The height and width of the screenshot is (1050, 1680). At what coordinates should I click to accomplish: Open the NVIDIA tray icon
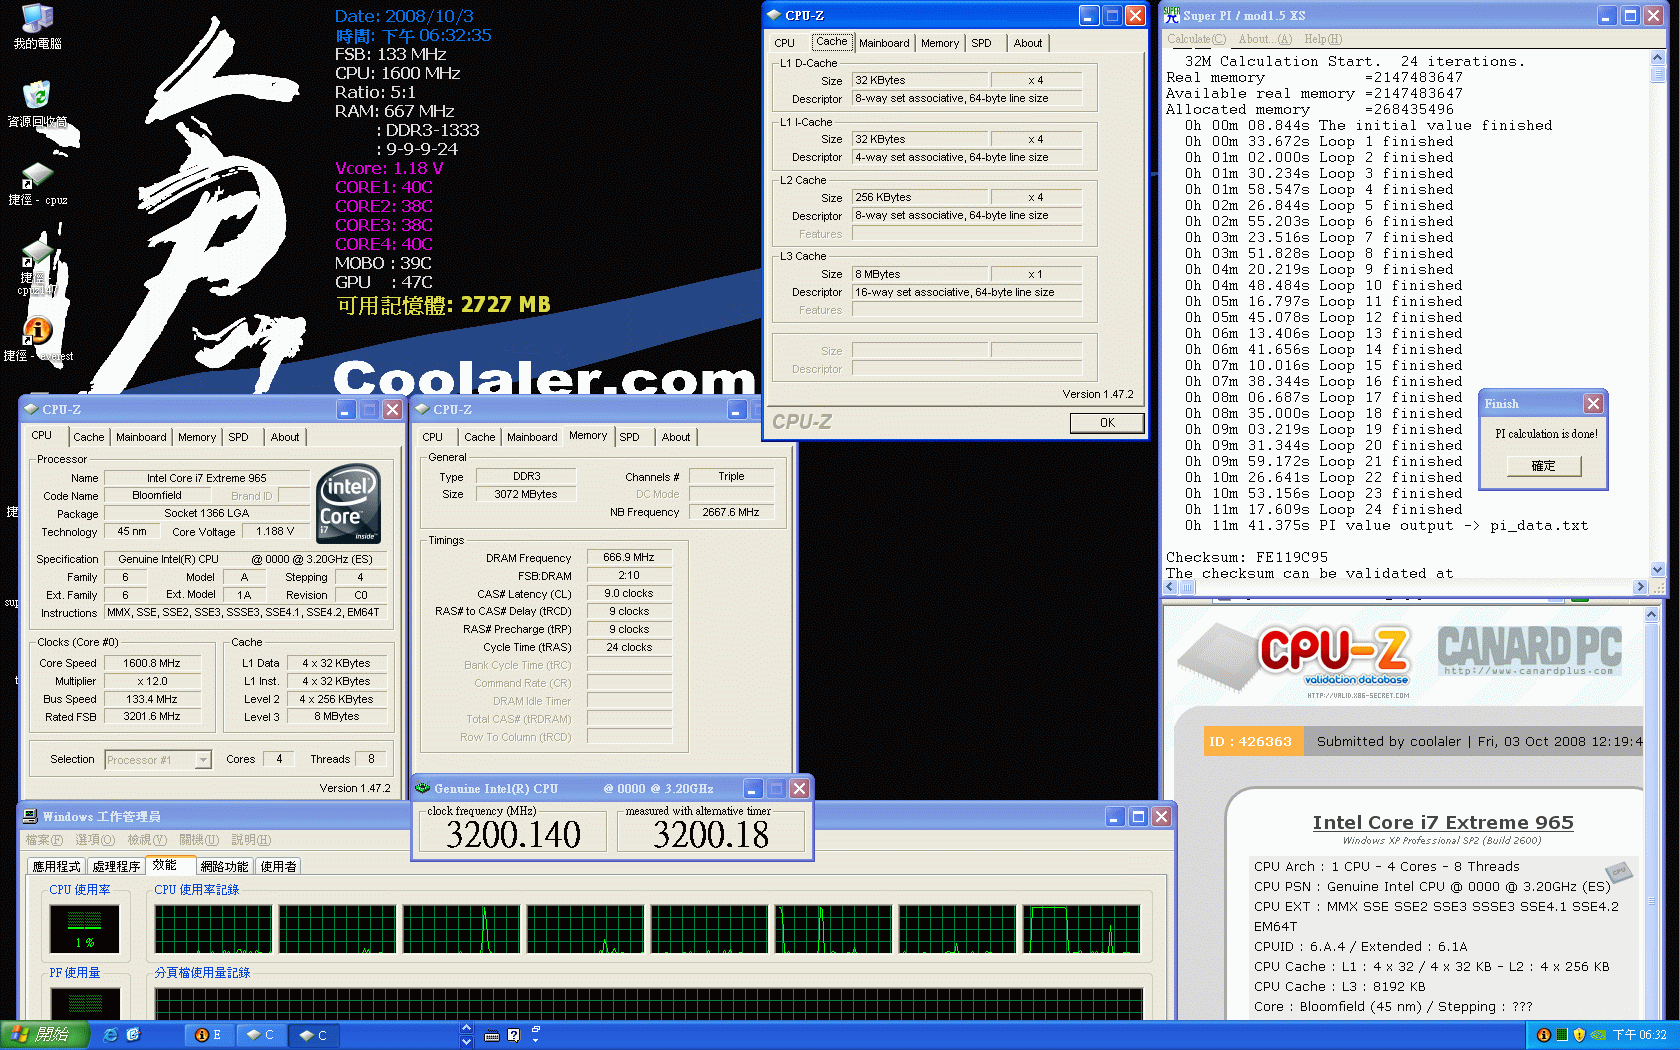click(x=1598, y=1035)
